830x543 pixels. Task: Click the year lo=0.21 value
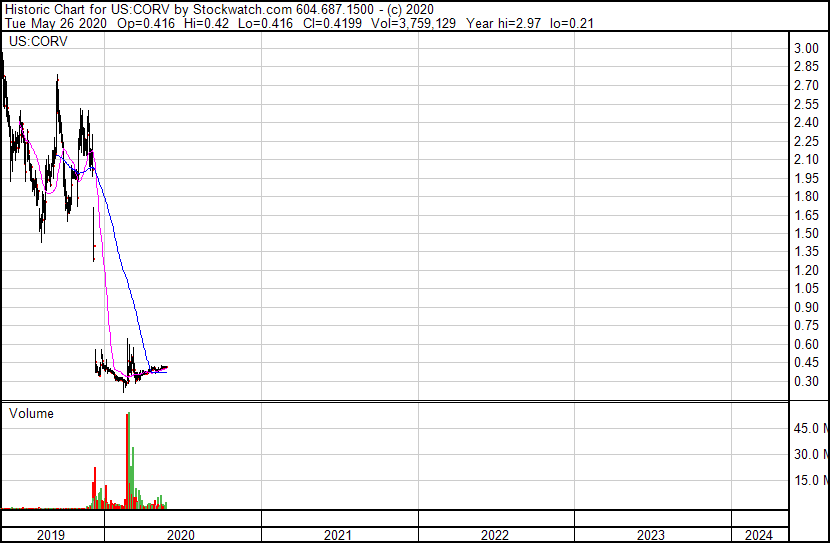point(572,23)
